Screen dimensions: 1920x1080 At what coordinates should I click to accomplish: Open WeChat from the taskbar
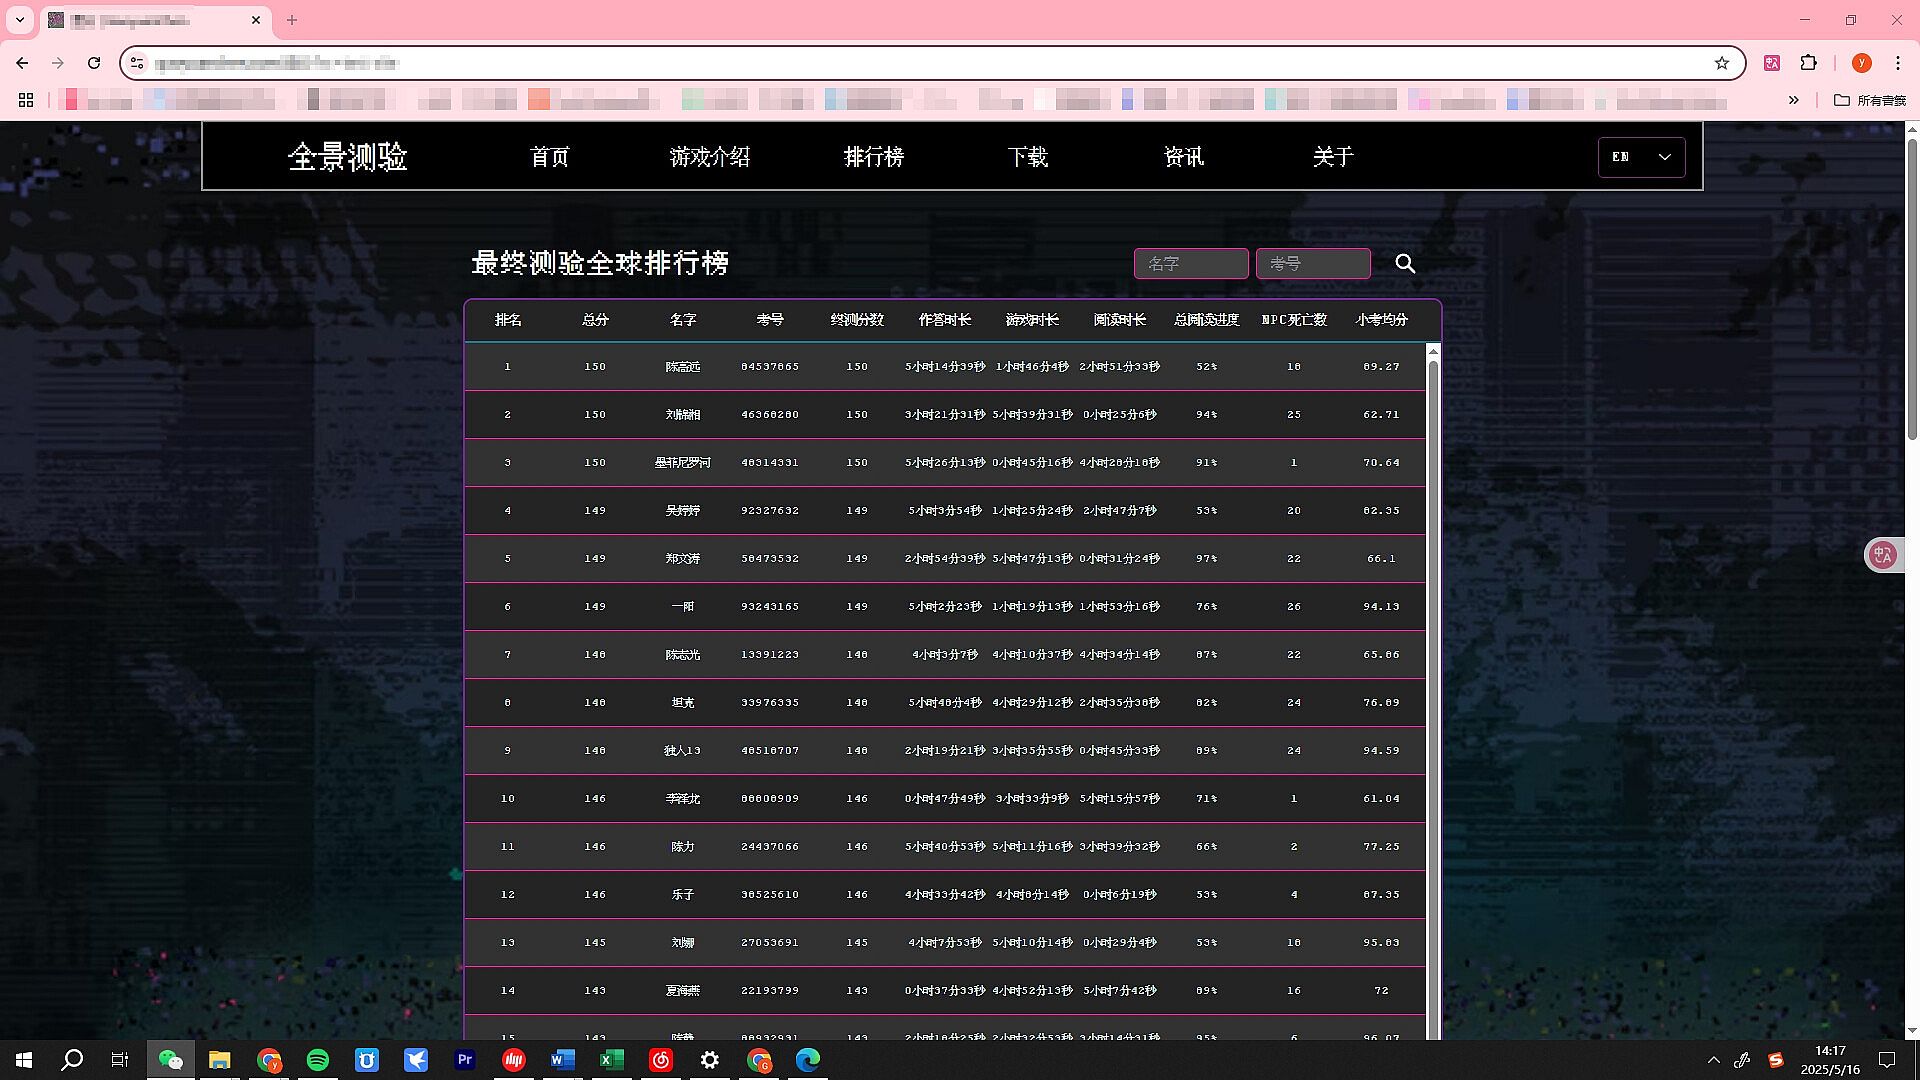coord(171,1060)
